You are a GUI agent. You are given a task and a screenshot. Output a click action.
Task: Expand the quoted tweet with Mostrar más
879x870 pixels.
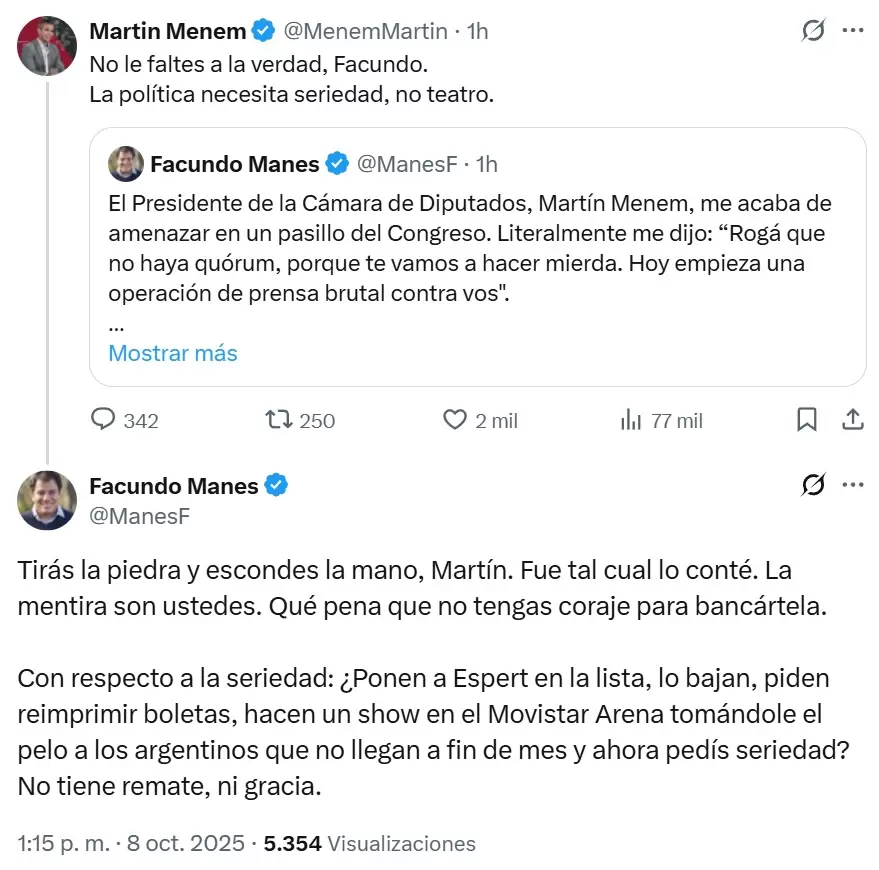click(x=172, y=353)
